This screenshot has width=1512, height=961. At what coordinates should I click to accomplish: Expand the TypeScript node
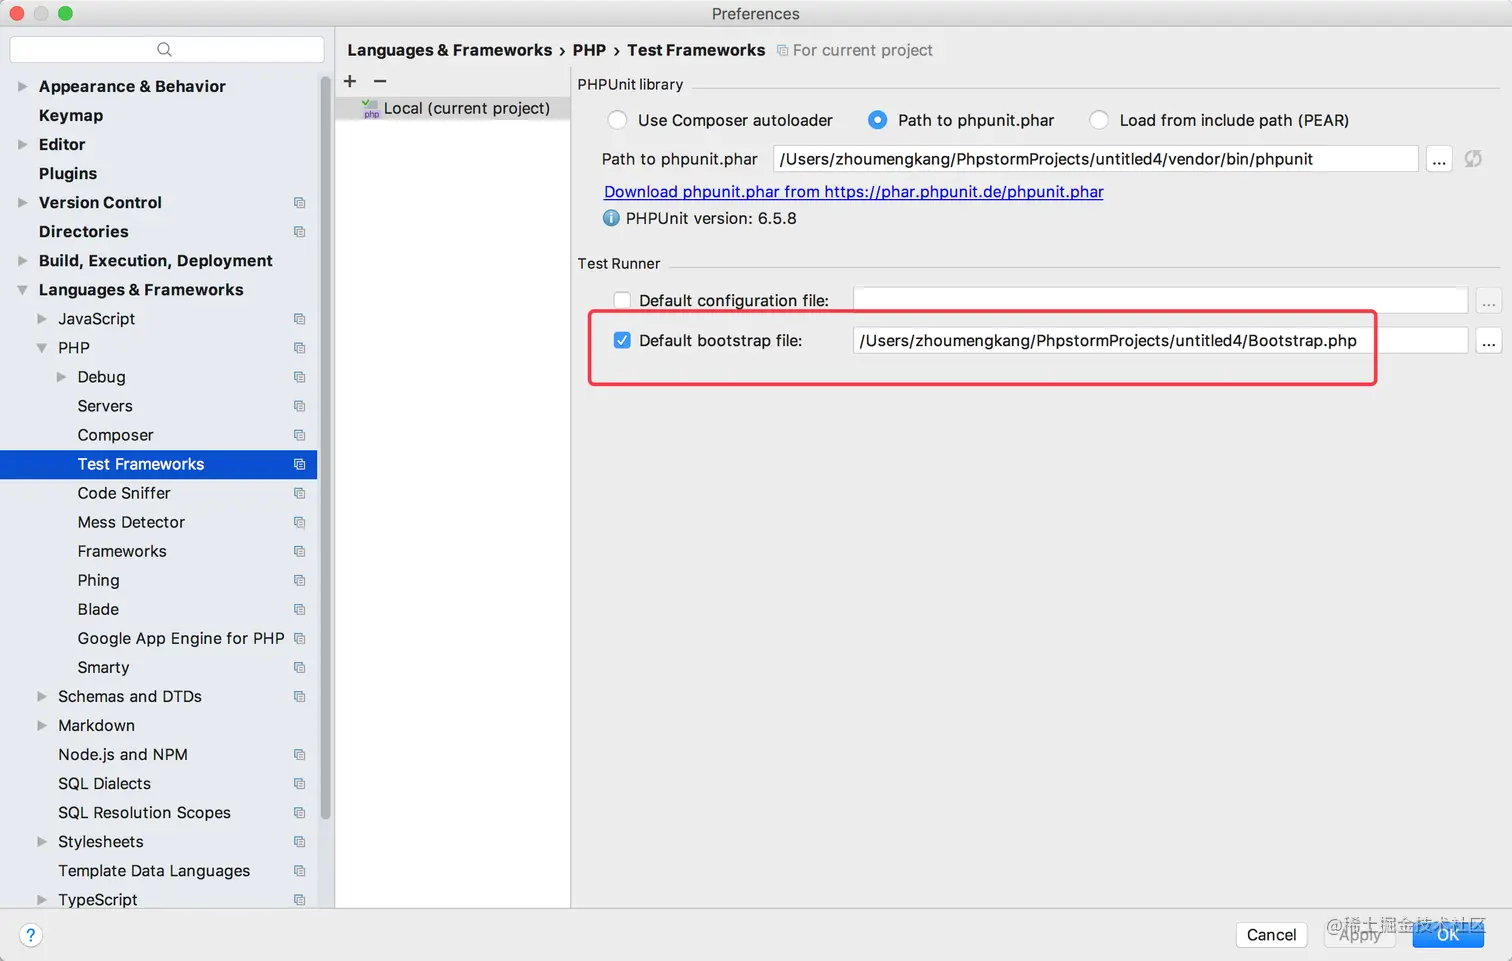click(42, 900)
